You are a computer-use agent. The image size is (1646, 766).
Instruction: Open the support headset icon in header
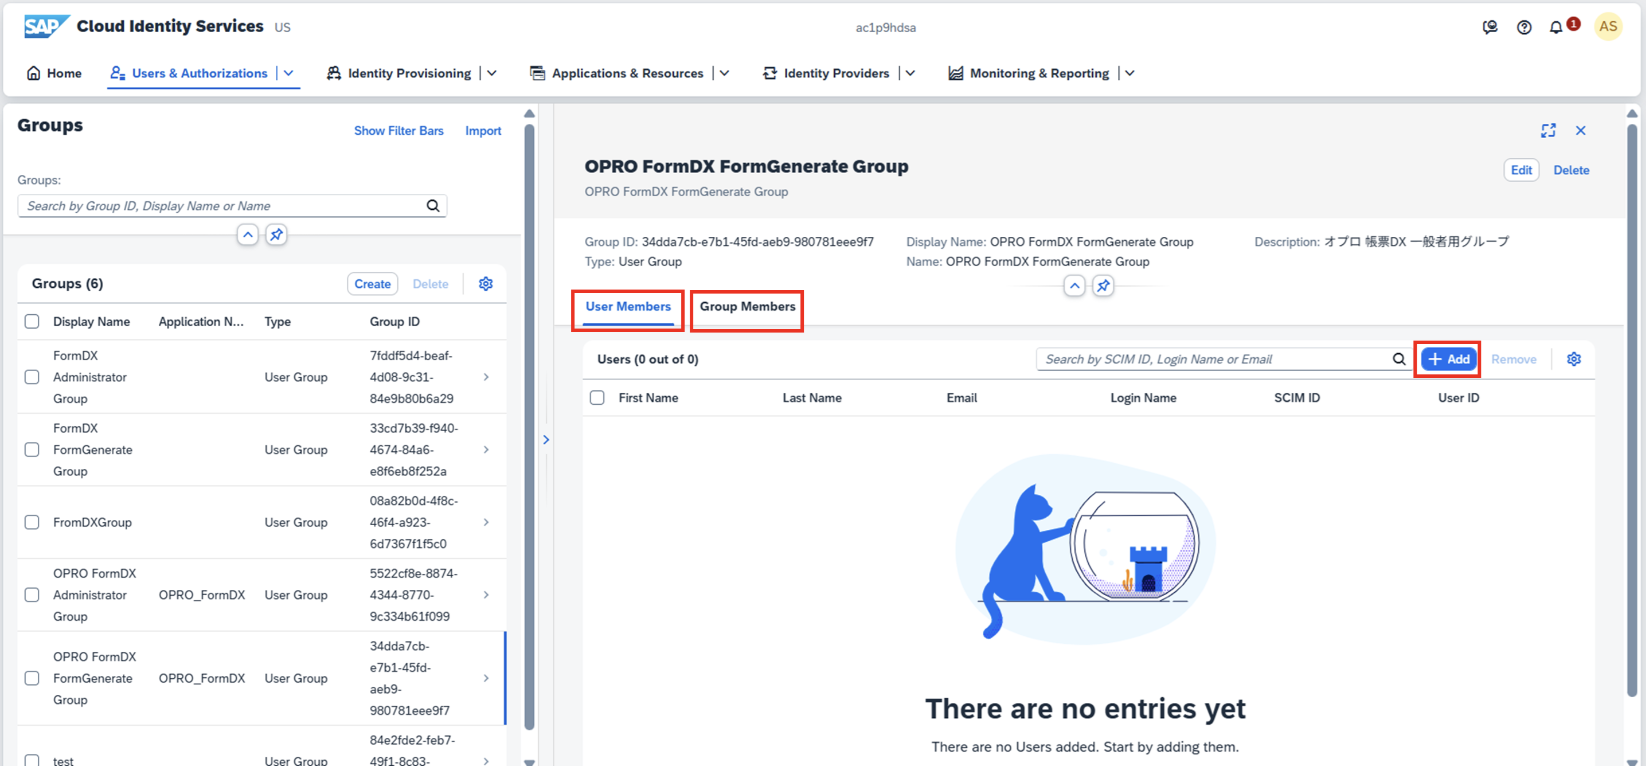click(1490, 27)
